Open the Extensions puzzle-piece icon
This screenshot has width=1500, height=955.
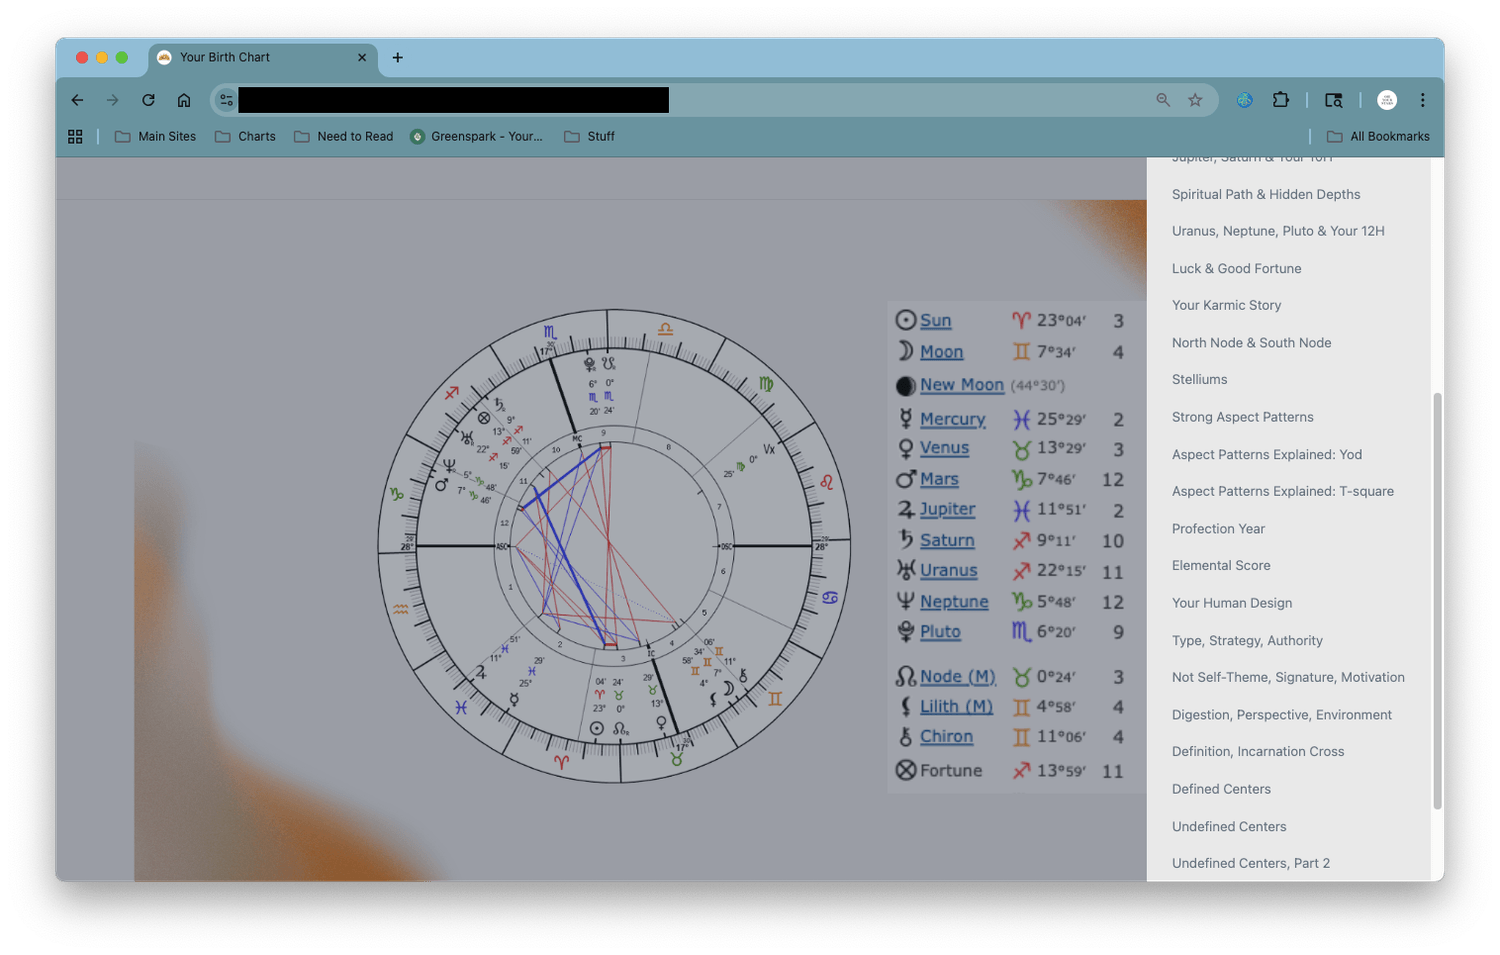[1281, 100]
